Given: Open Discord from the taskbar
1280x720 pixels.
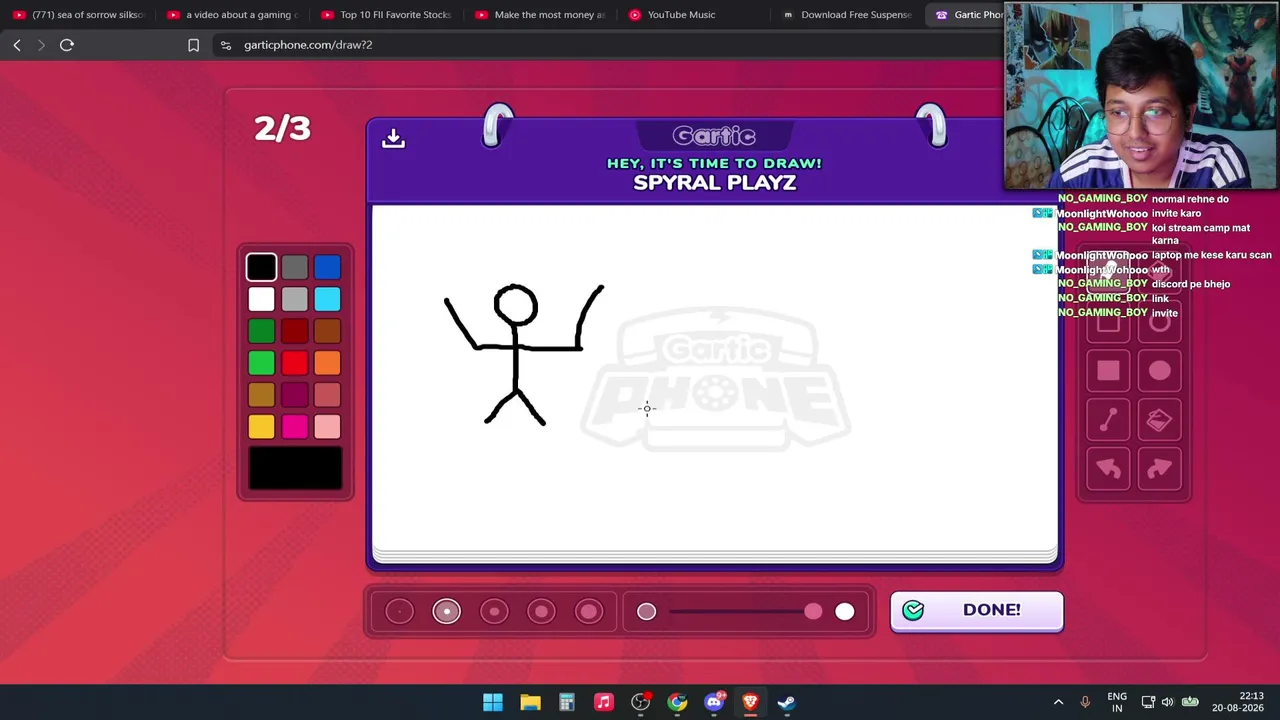Looking at the screenshot, I should [x=713, y=702].
